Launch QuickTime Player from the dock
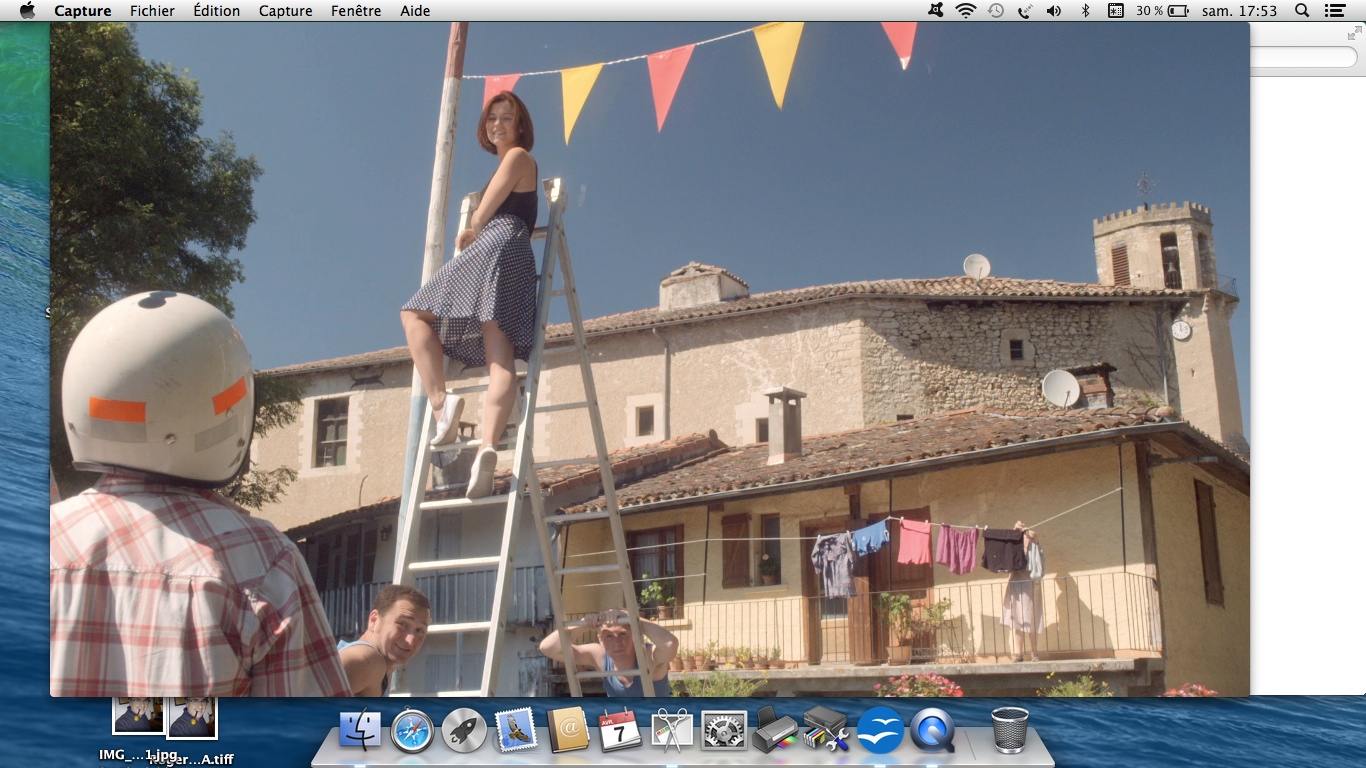The width and height of the screenshot is (1366, 768). (x=932, y=730)
